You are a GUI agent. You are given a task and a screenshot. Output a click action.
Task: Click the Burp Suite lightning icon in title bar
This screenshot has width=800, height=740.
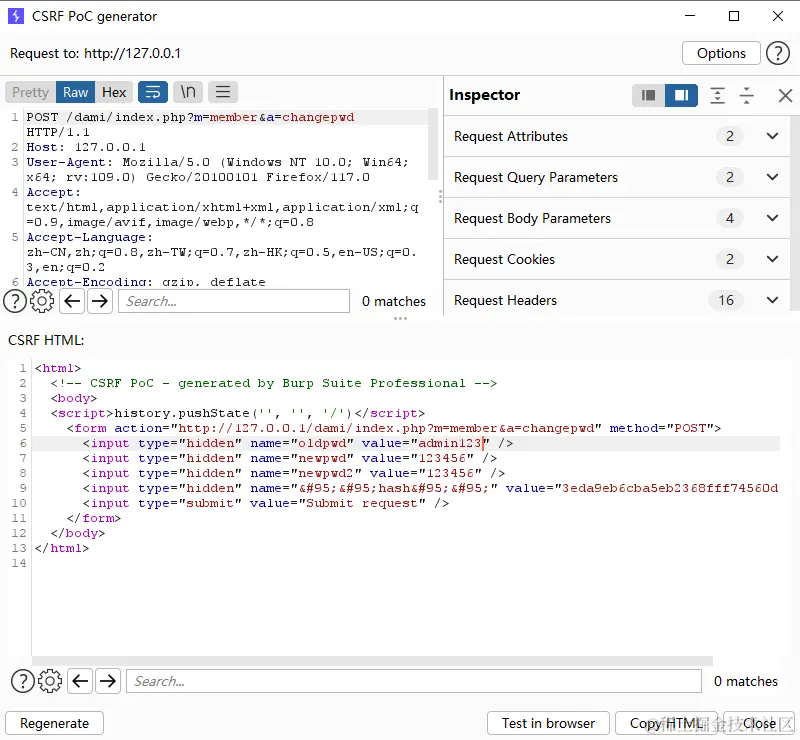click(x=16, y=16)
